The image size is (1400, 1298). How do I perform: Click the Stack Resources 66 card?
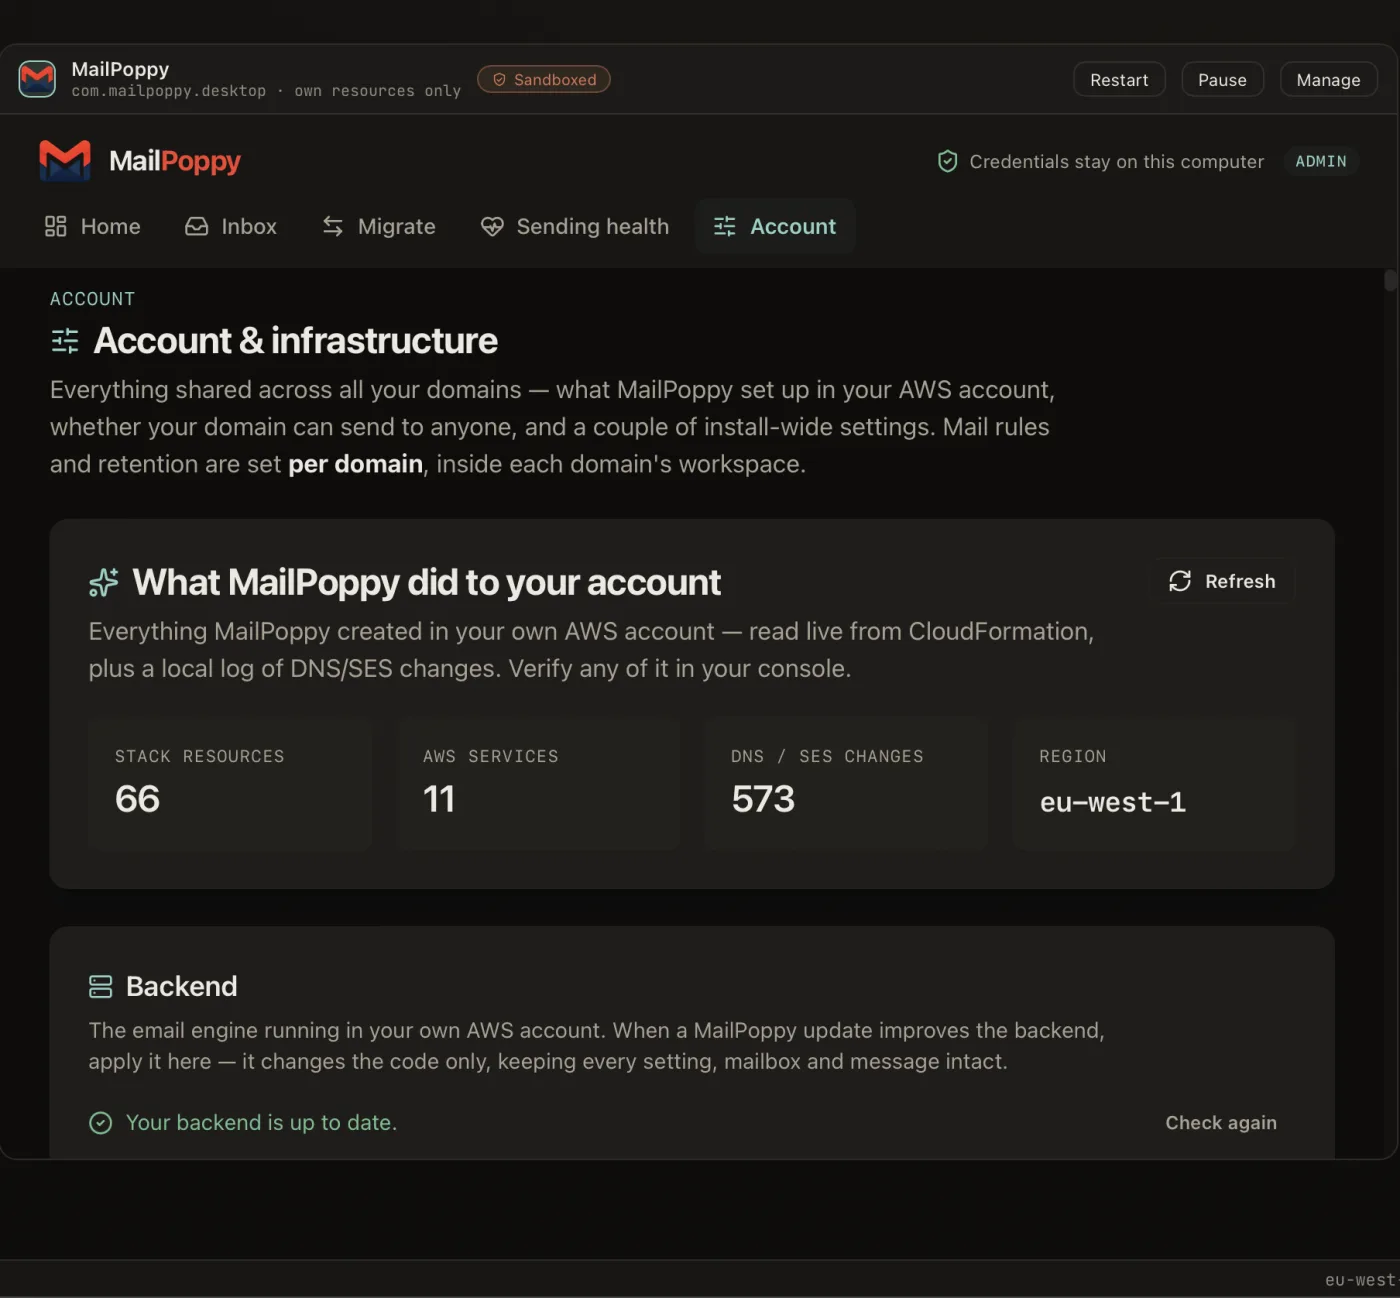click(x=230, y=784)
